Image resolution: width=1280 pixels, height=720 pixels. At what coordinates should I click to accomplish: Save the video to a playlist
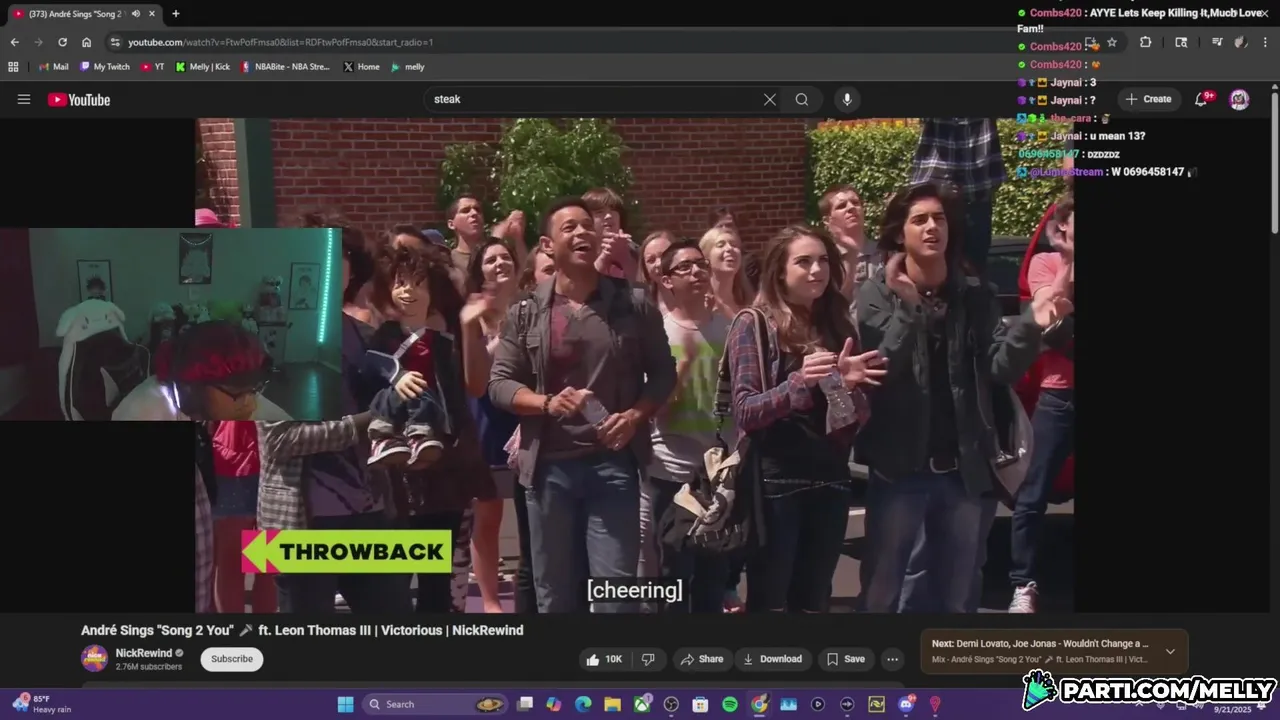coord(845,659)
